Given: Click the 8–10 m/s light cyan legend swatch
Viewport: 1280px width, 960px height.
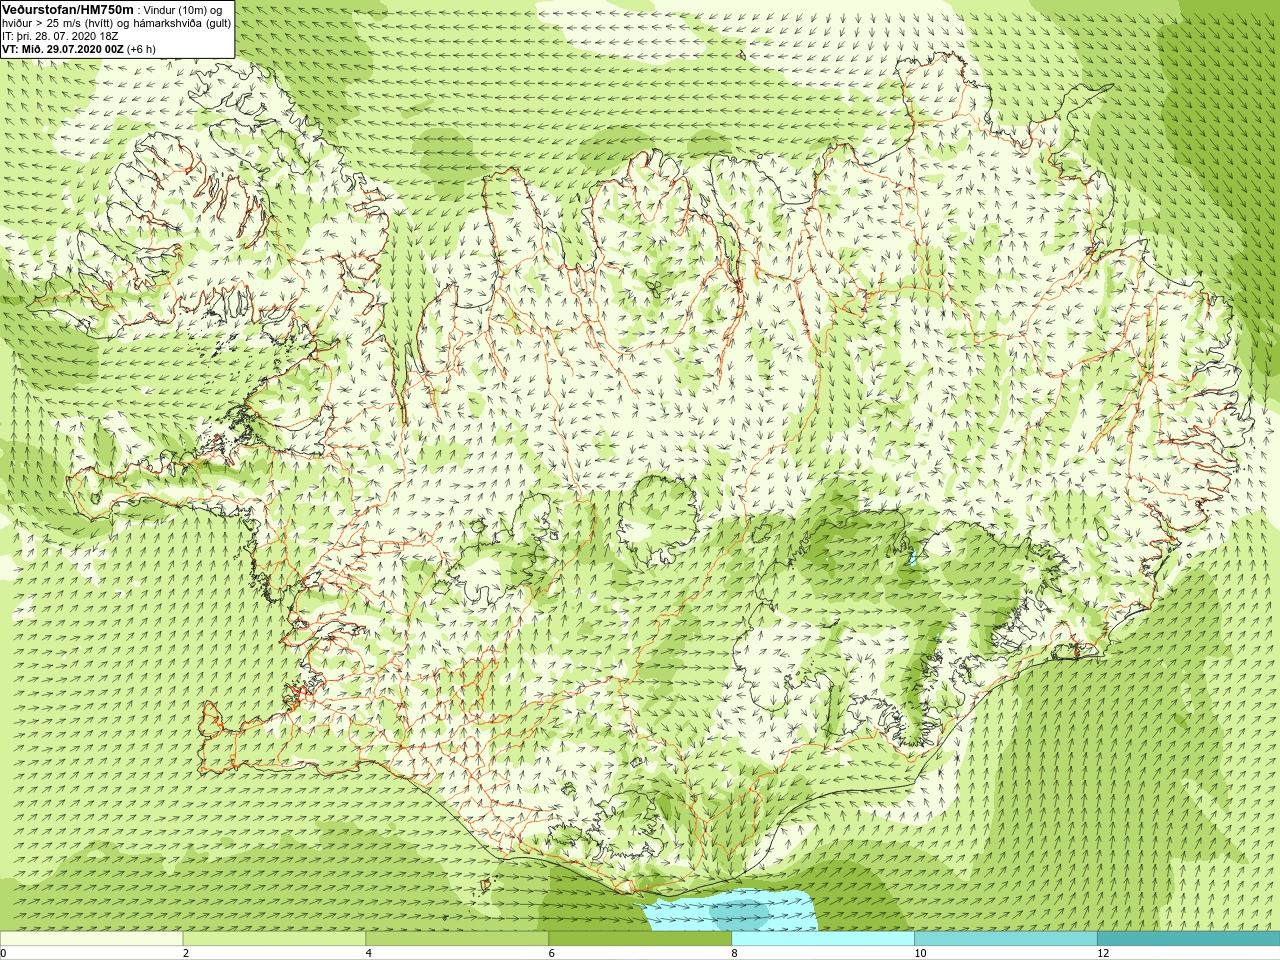Looking at the screenshot, I should pos(823,939).
